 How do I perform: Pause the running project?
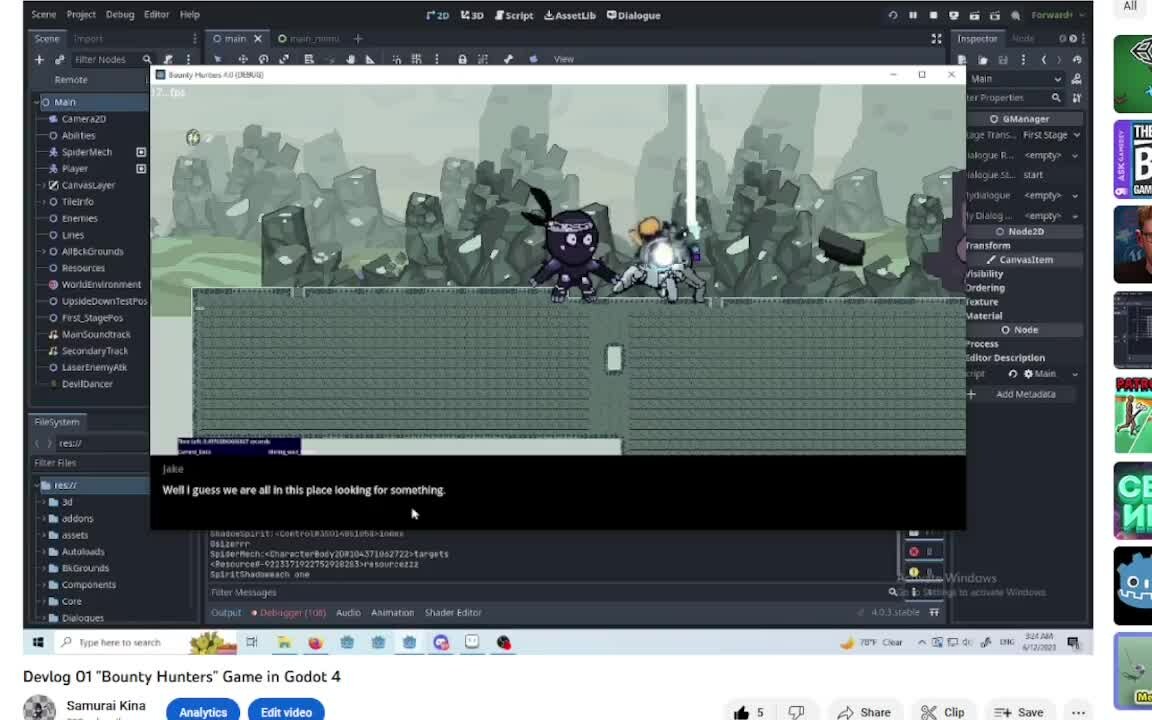(x=912, y=15)
